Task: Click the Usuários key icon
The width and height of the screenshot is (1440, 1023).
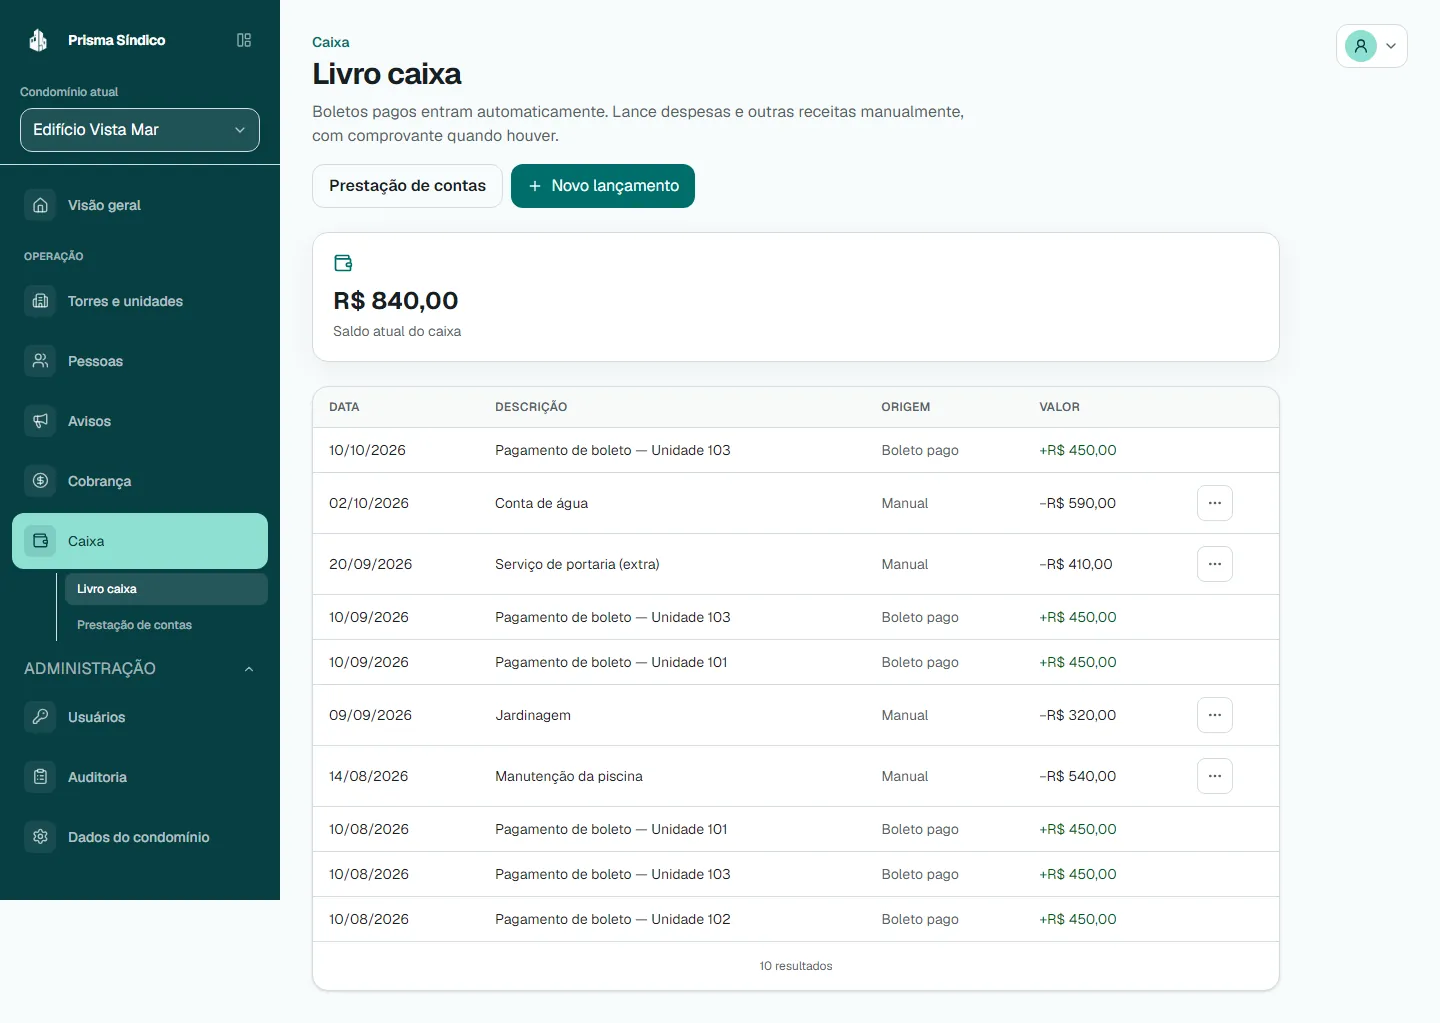Action: [x=40, y=717]
